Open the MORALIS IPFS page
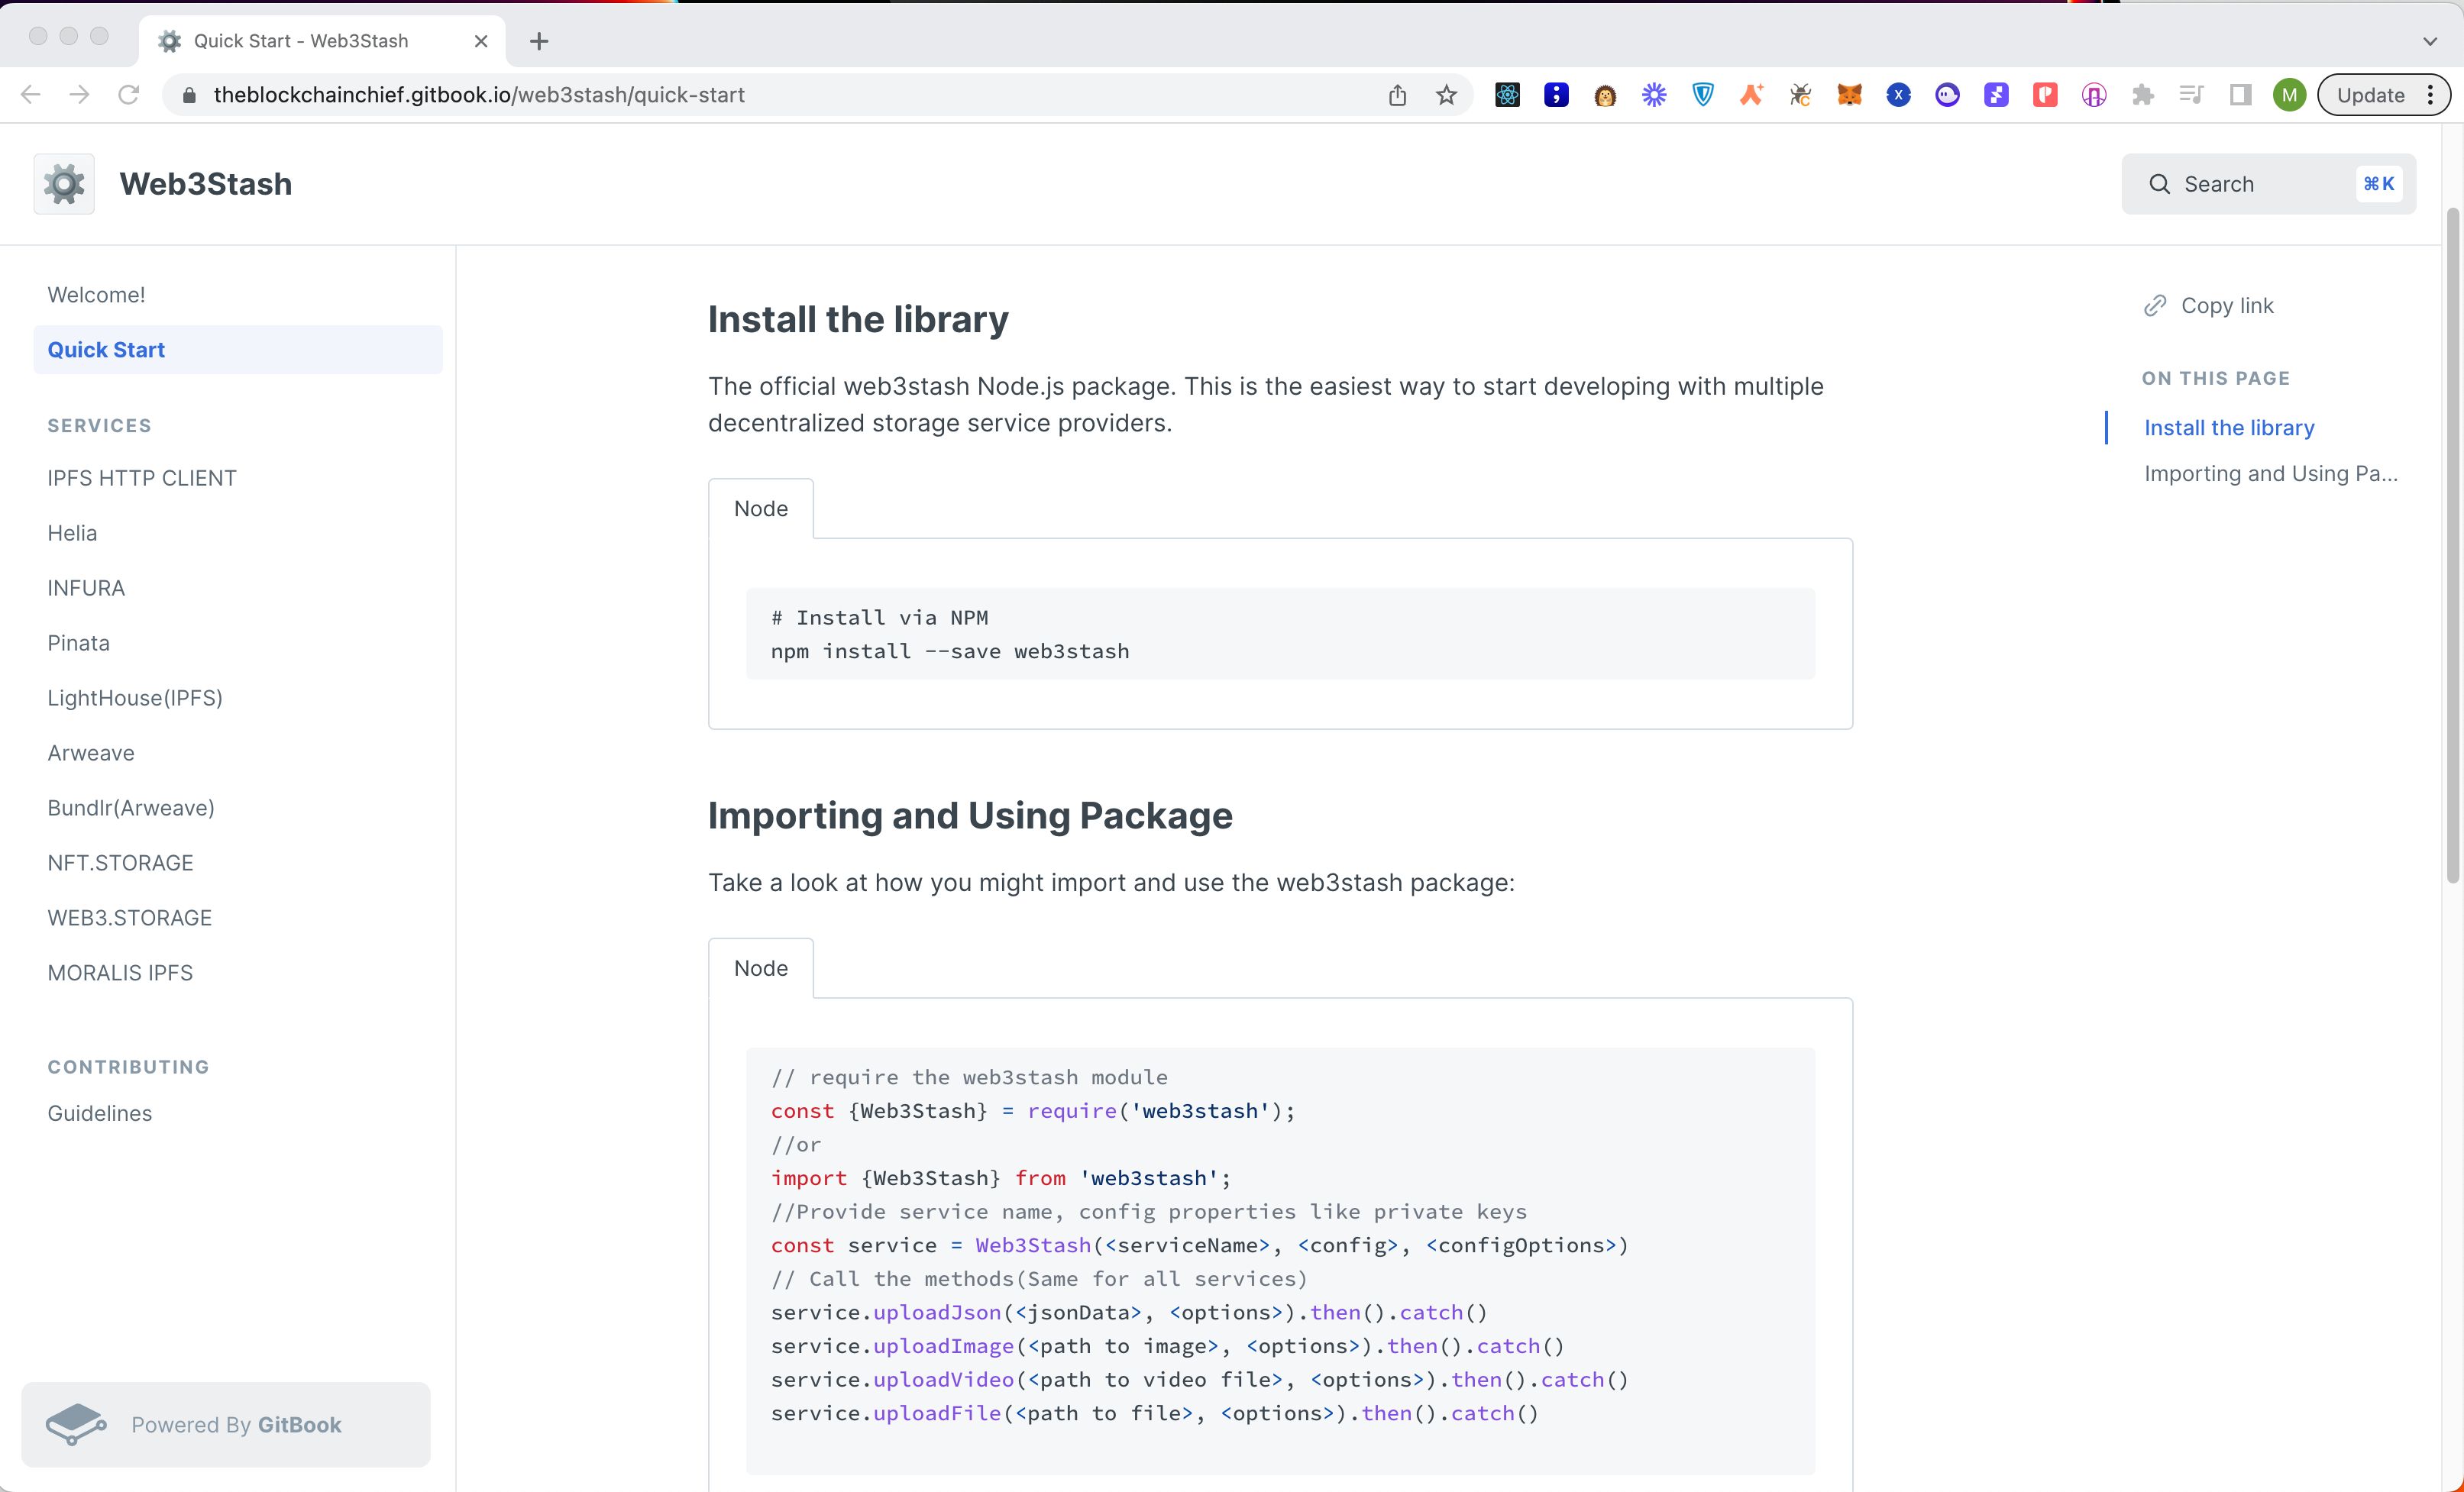The width and height of the screenshot is (2464, 1492). point(120,973)
